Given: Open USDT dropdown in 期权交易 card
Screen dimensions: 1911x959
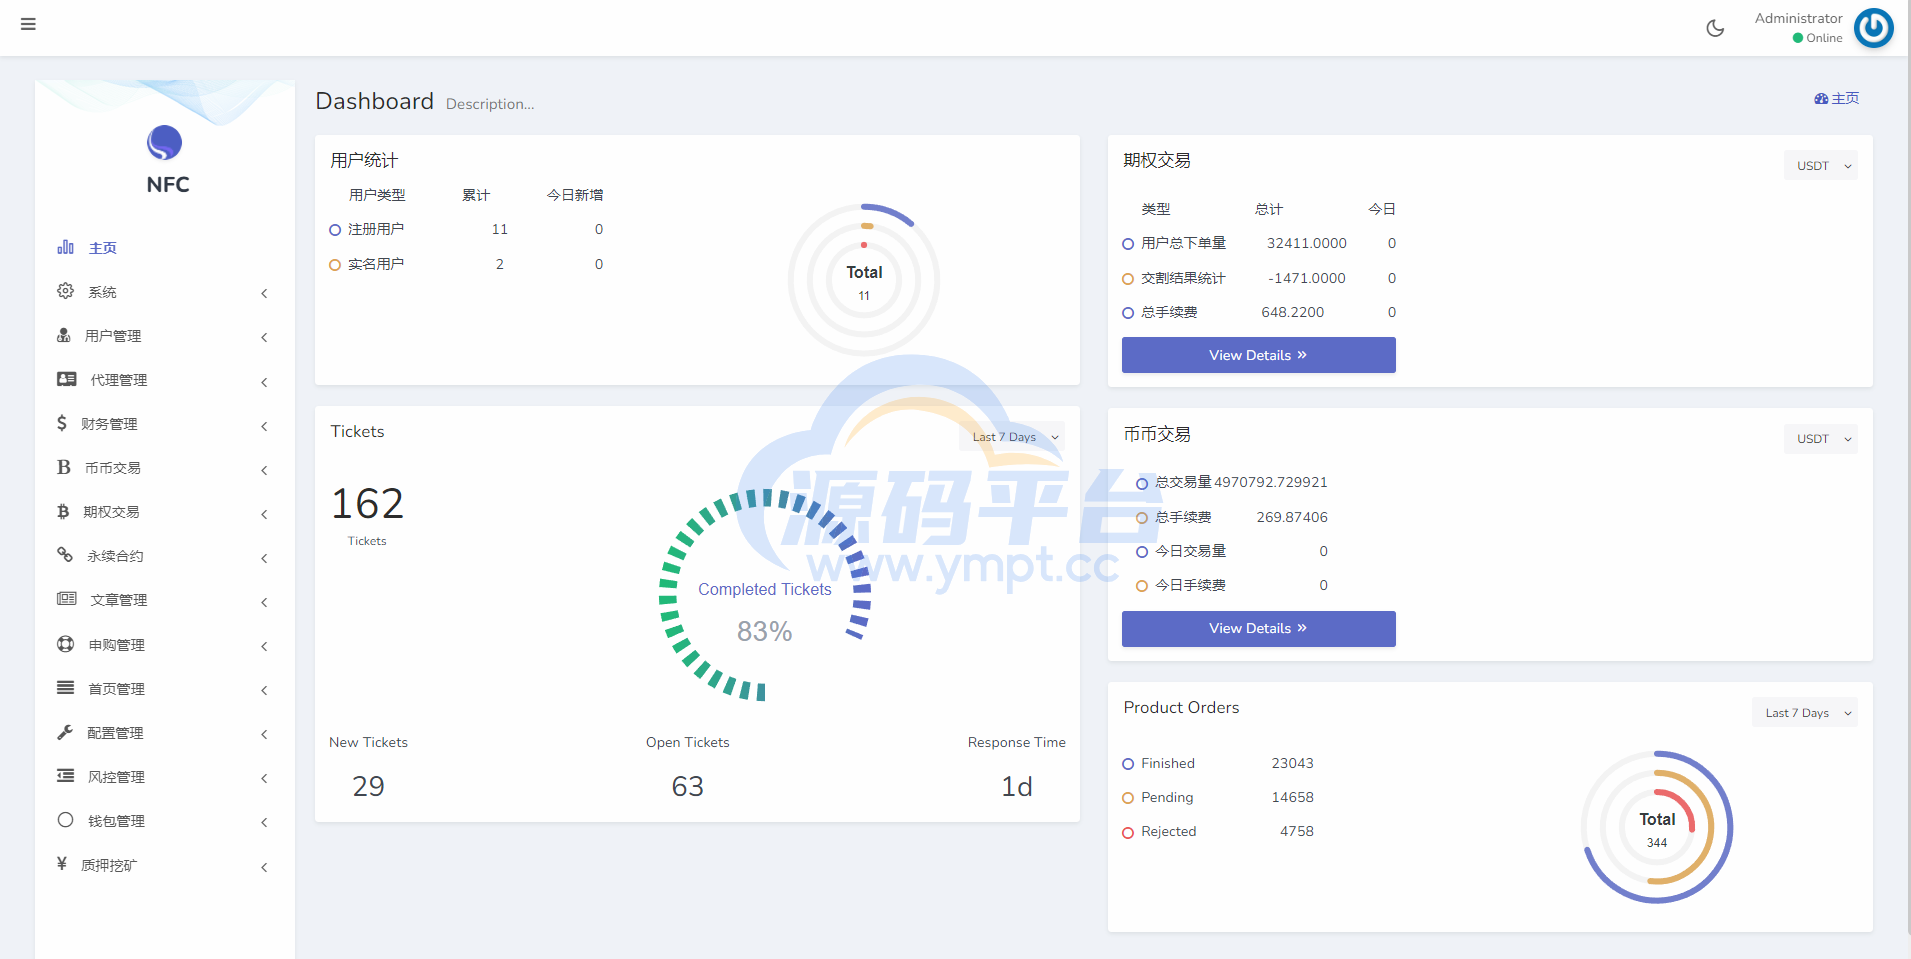Looking at the screenshot, I should coord(1820,166).
